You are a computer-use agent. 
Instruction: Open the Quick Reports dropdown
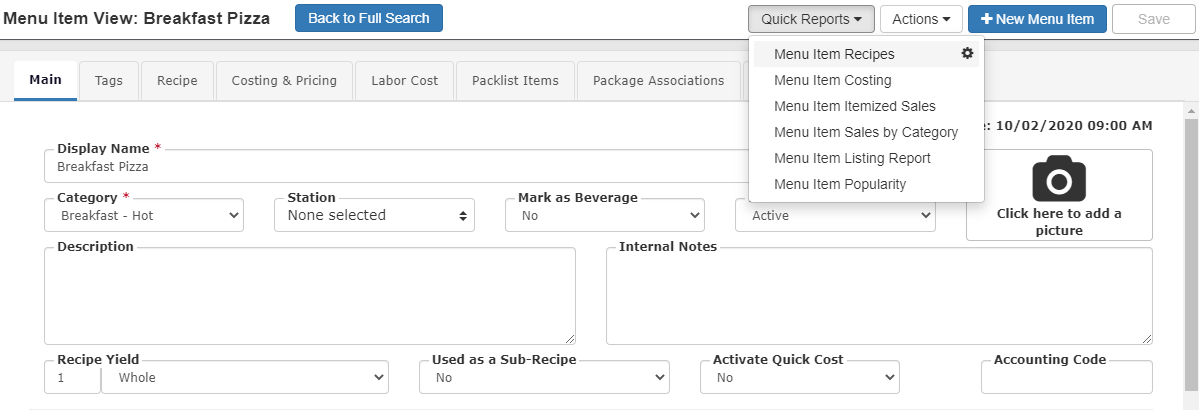812,19
